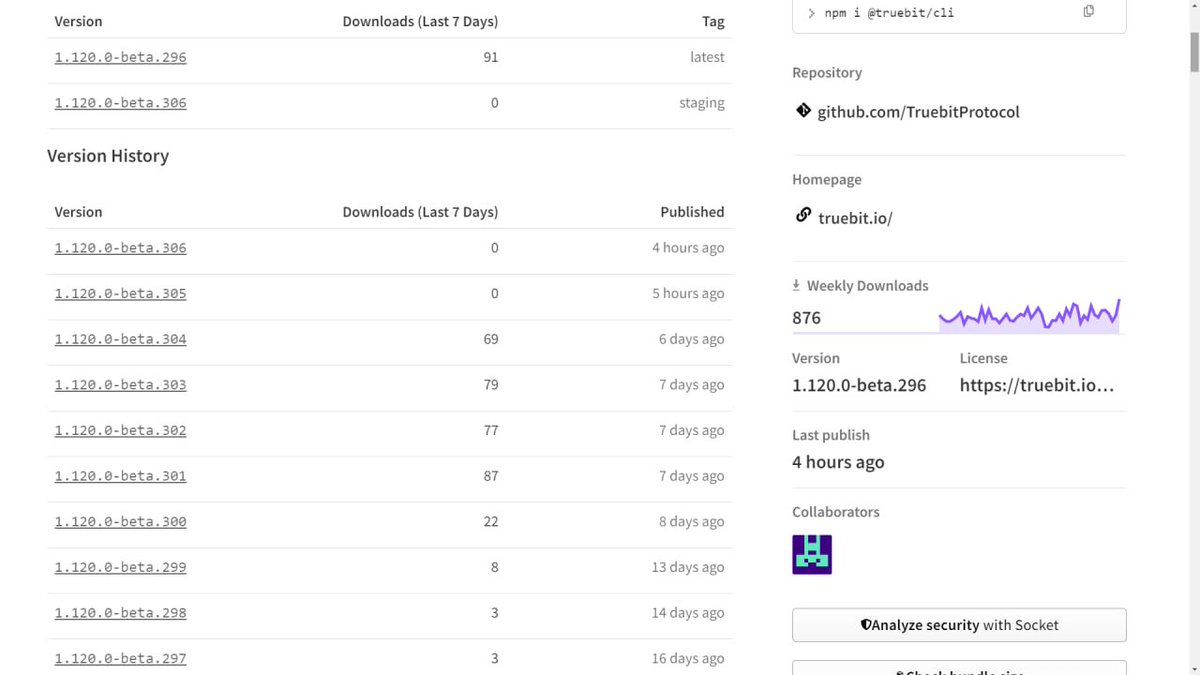Copy the npm install command icon

[x=1088, y=11]
